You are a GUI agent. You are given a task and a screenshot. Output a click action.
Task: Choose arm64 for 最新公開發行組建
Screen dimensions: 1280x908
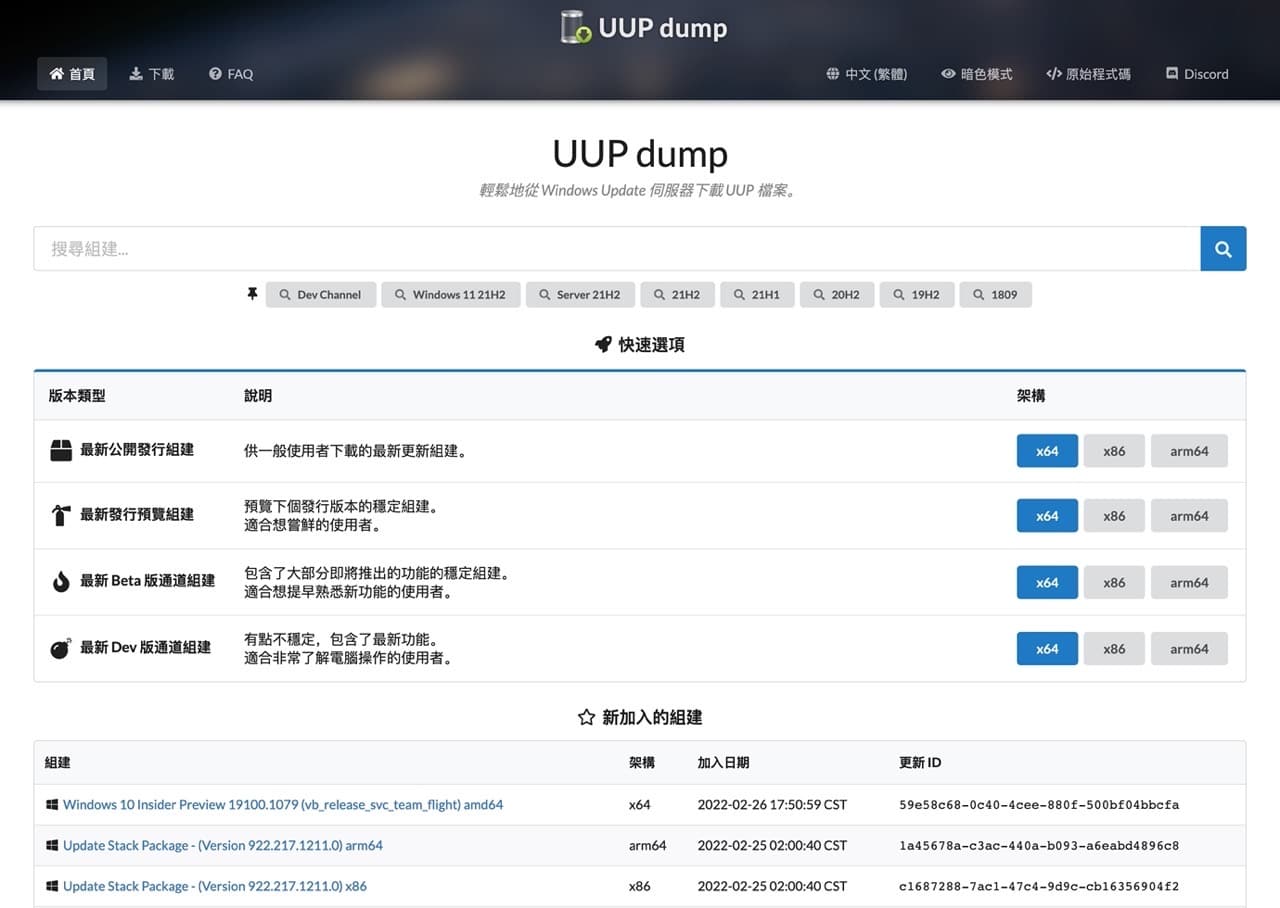[x=1189, y=451]
